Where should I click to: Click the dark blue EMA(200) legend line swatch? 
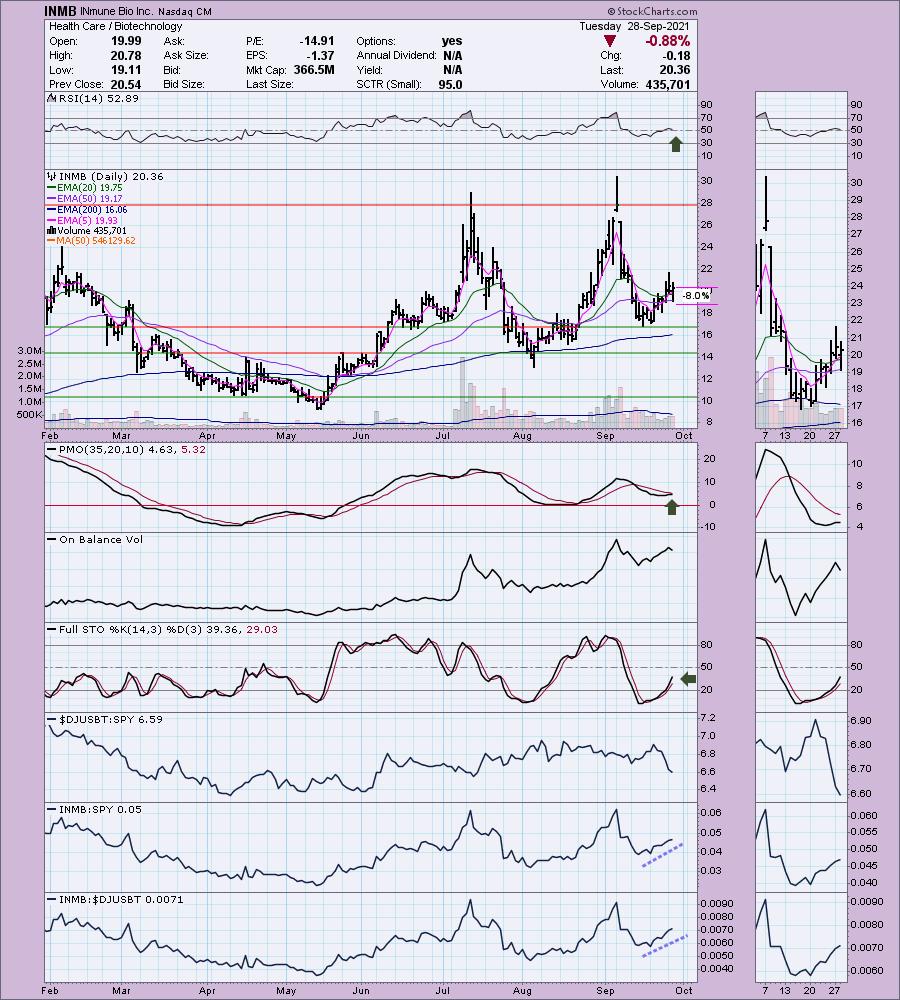point(51,210)
